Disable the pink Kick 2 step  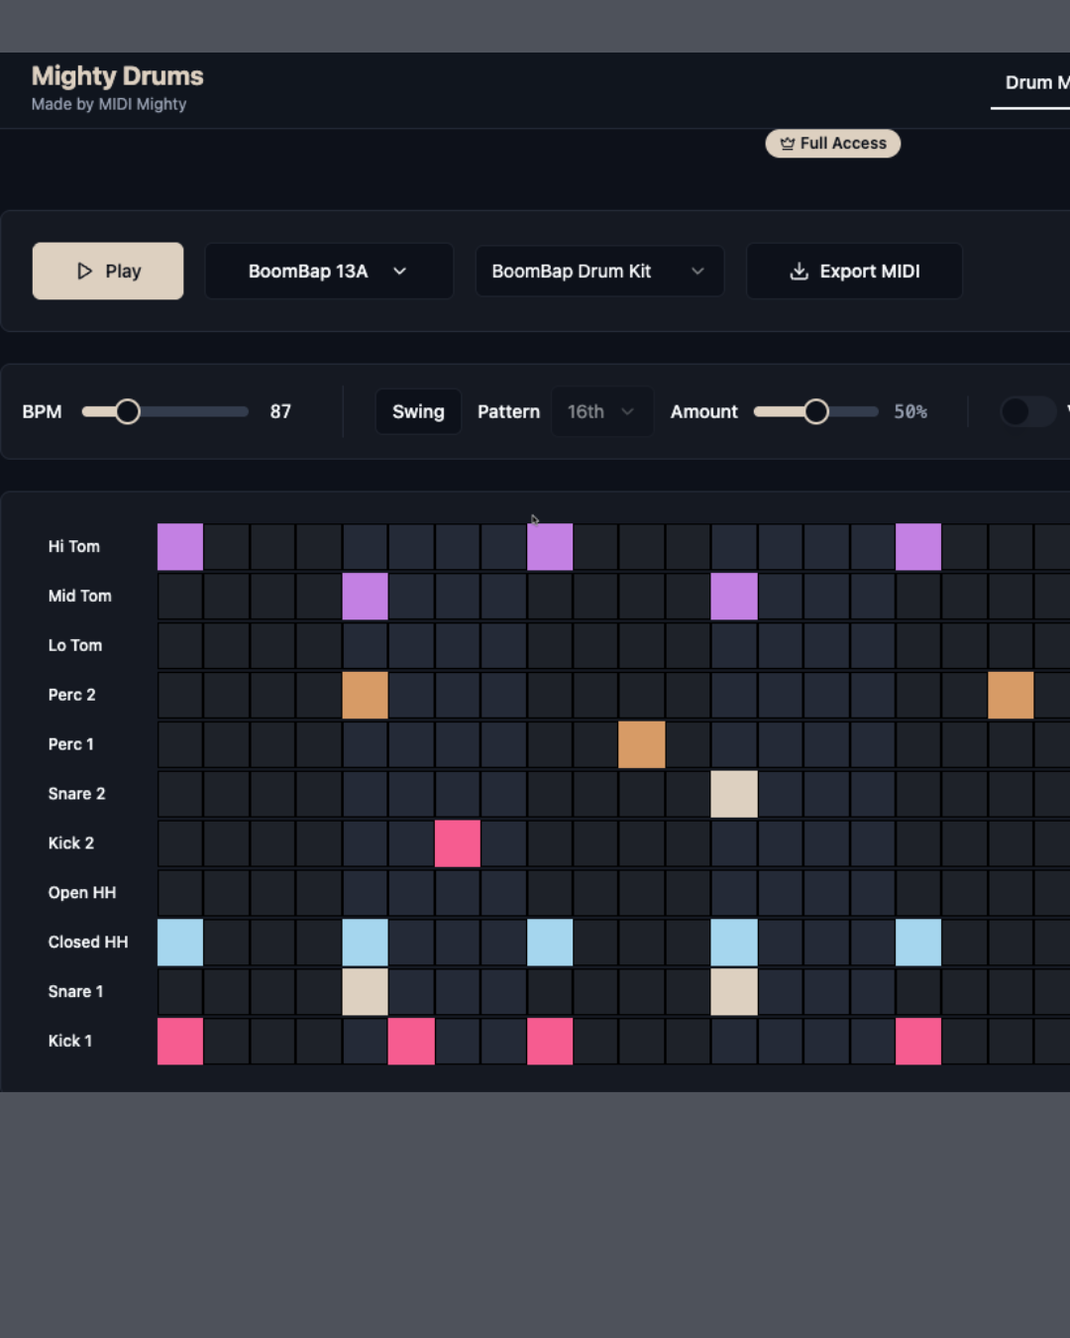coord(457,843)
